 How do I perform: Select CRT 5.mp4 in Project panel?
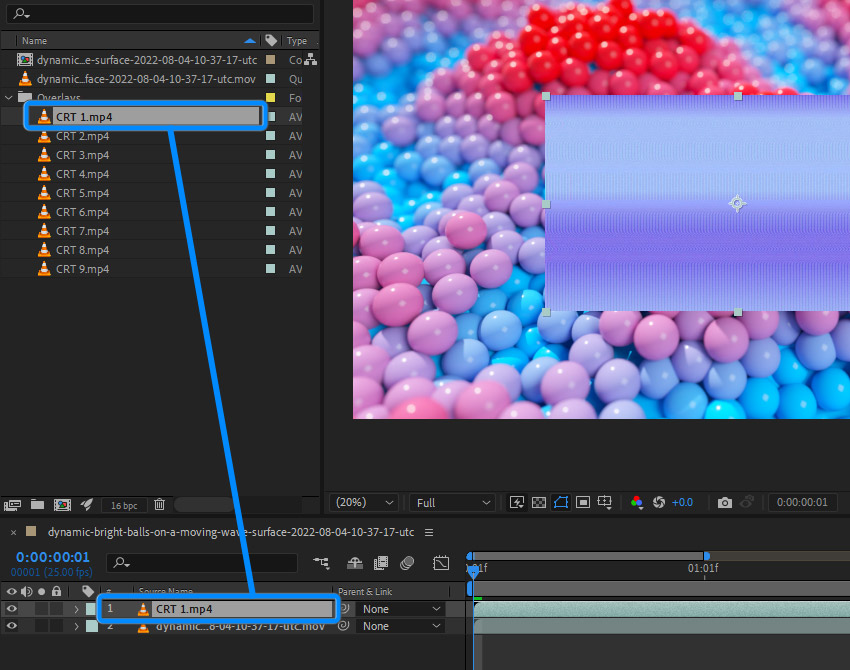pos(82,193)
